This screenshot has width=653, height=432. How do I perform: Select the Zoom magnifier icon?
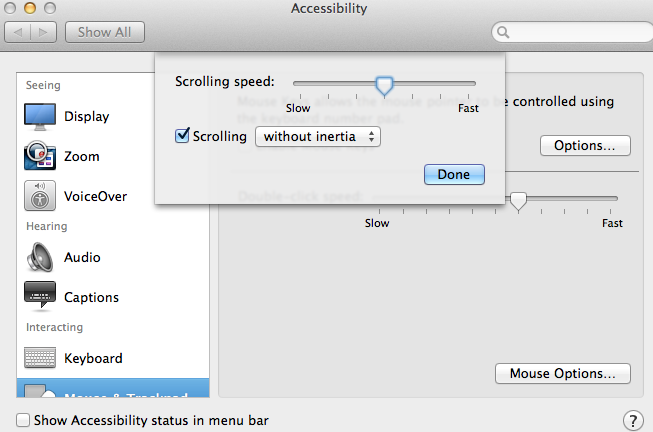click(39, 157)
